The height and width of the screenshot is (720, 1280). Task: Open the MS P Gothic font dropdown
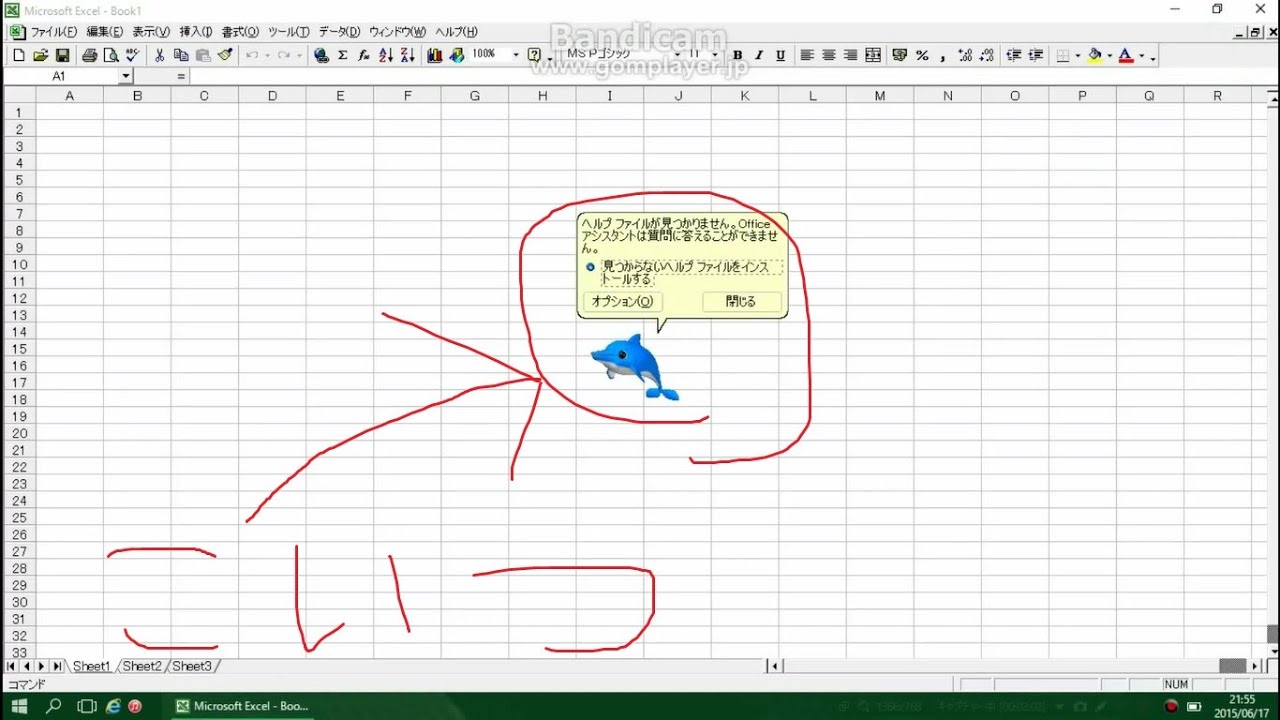click(x=677, y=55)
